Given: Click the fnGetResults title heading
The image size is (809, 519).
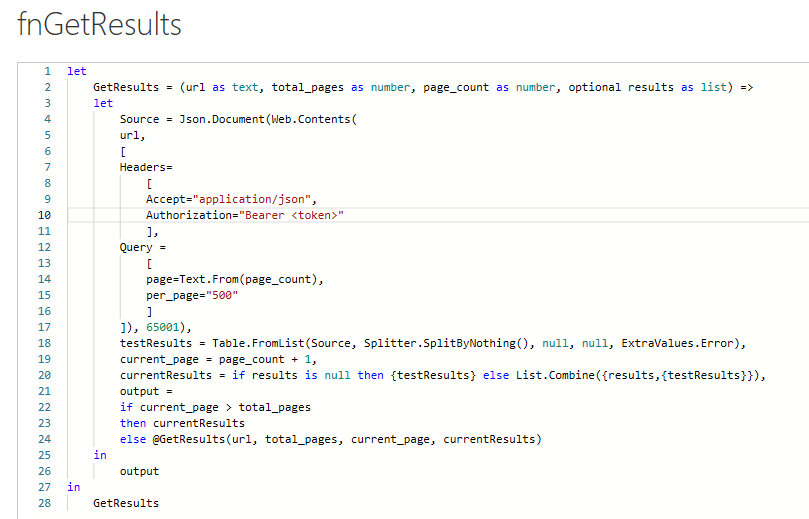Looking at the screenshot, I should (x=99, y=24).
